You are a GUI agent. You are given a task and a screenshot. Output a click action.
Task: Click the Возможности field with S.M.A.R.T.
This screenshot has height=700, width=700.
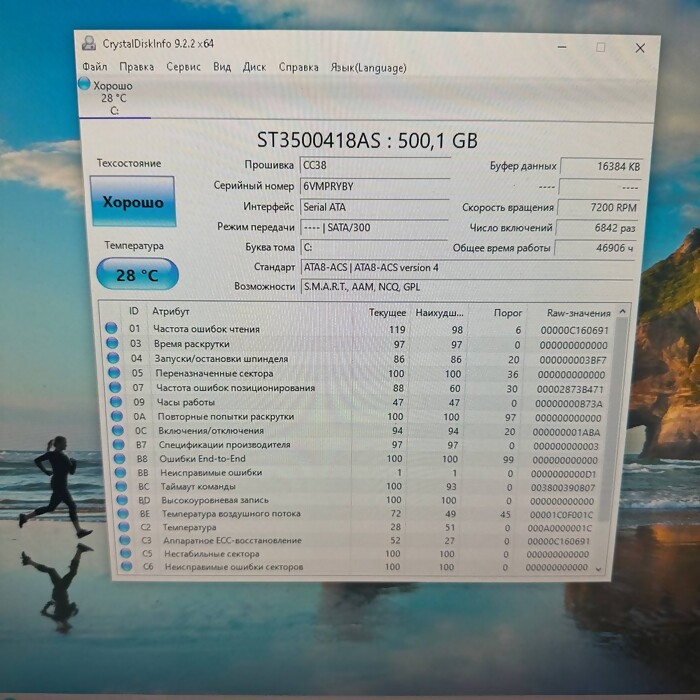click(x=467, y=287)
